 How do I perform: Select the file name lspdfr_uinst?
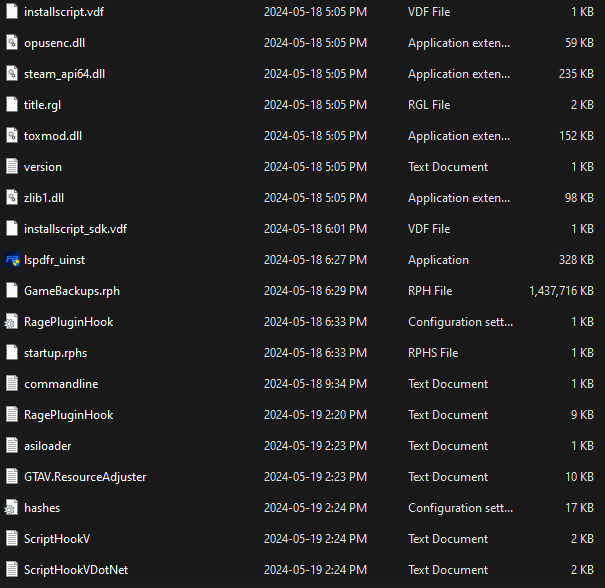point(54,260)
